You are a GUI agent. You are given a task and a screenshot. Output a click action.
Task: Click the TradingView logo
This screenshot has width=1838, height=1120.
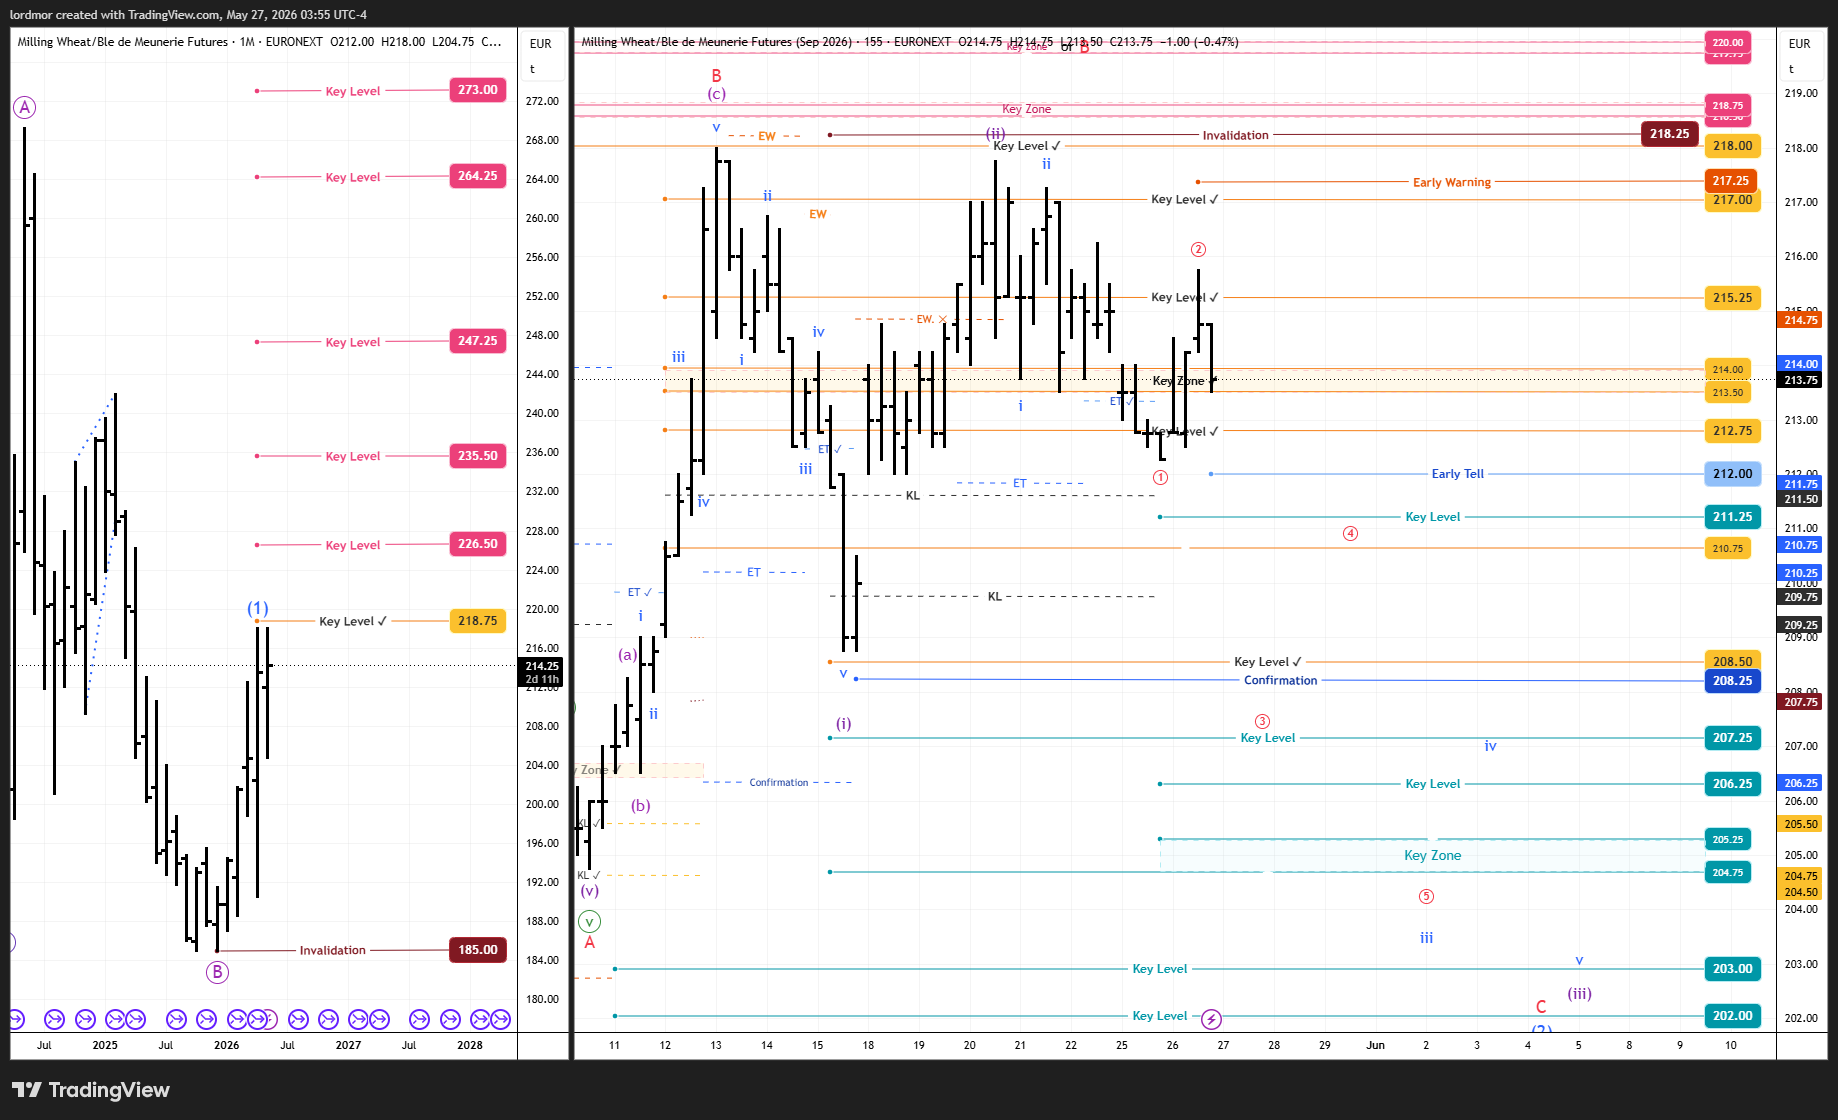coord(91,1090)
